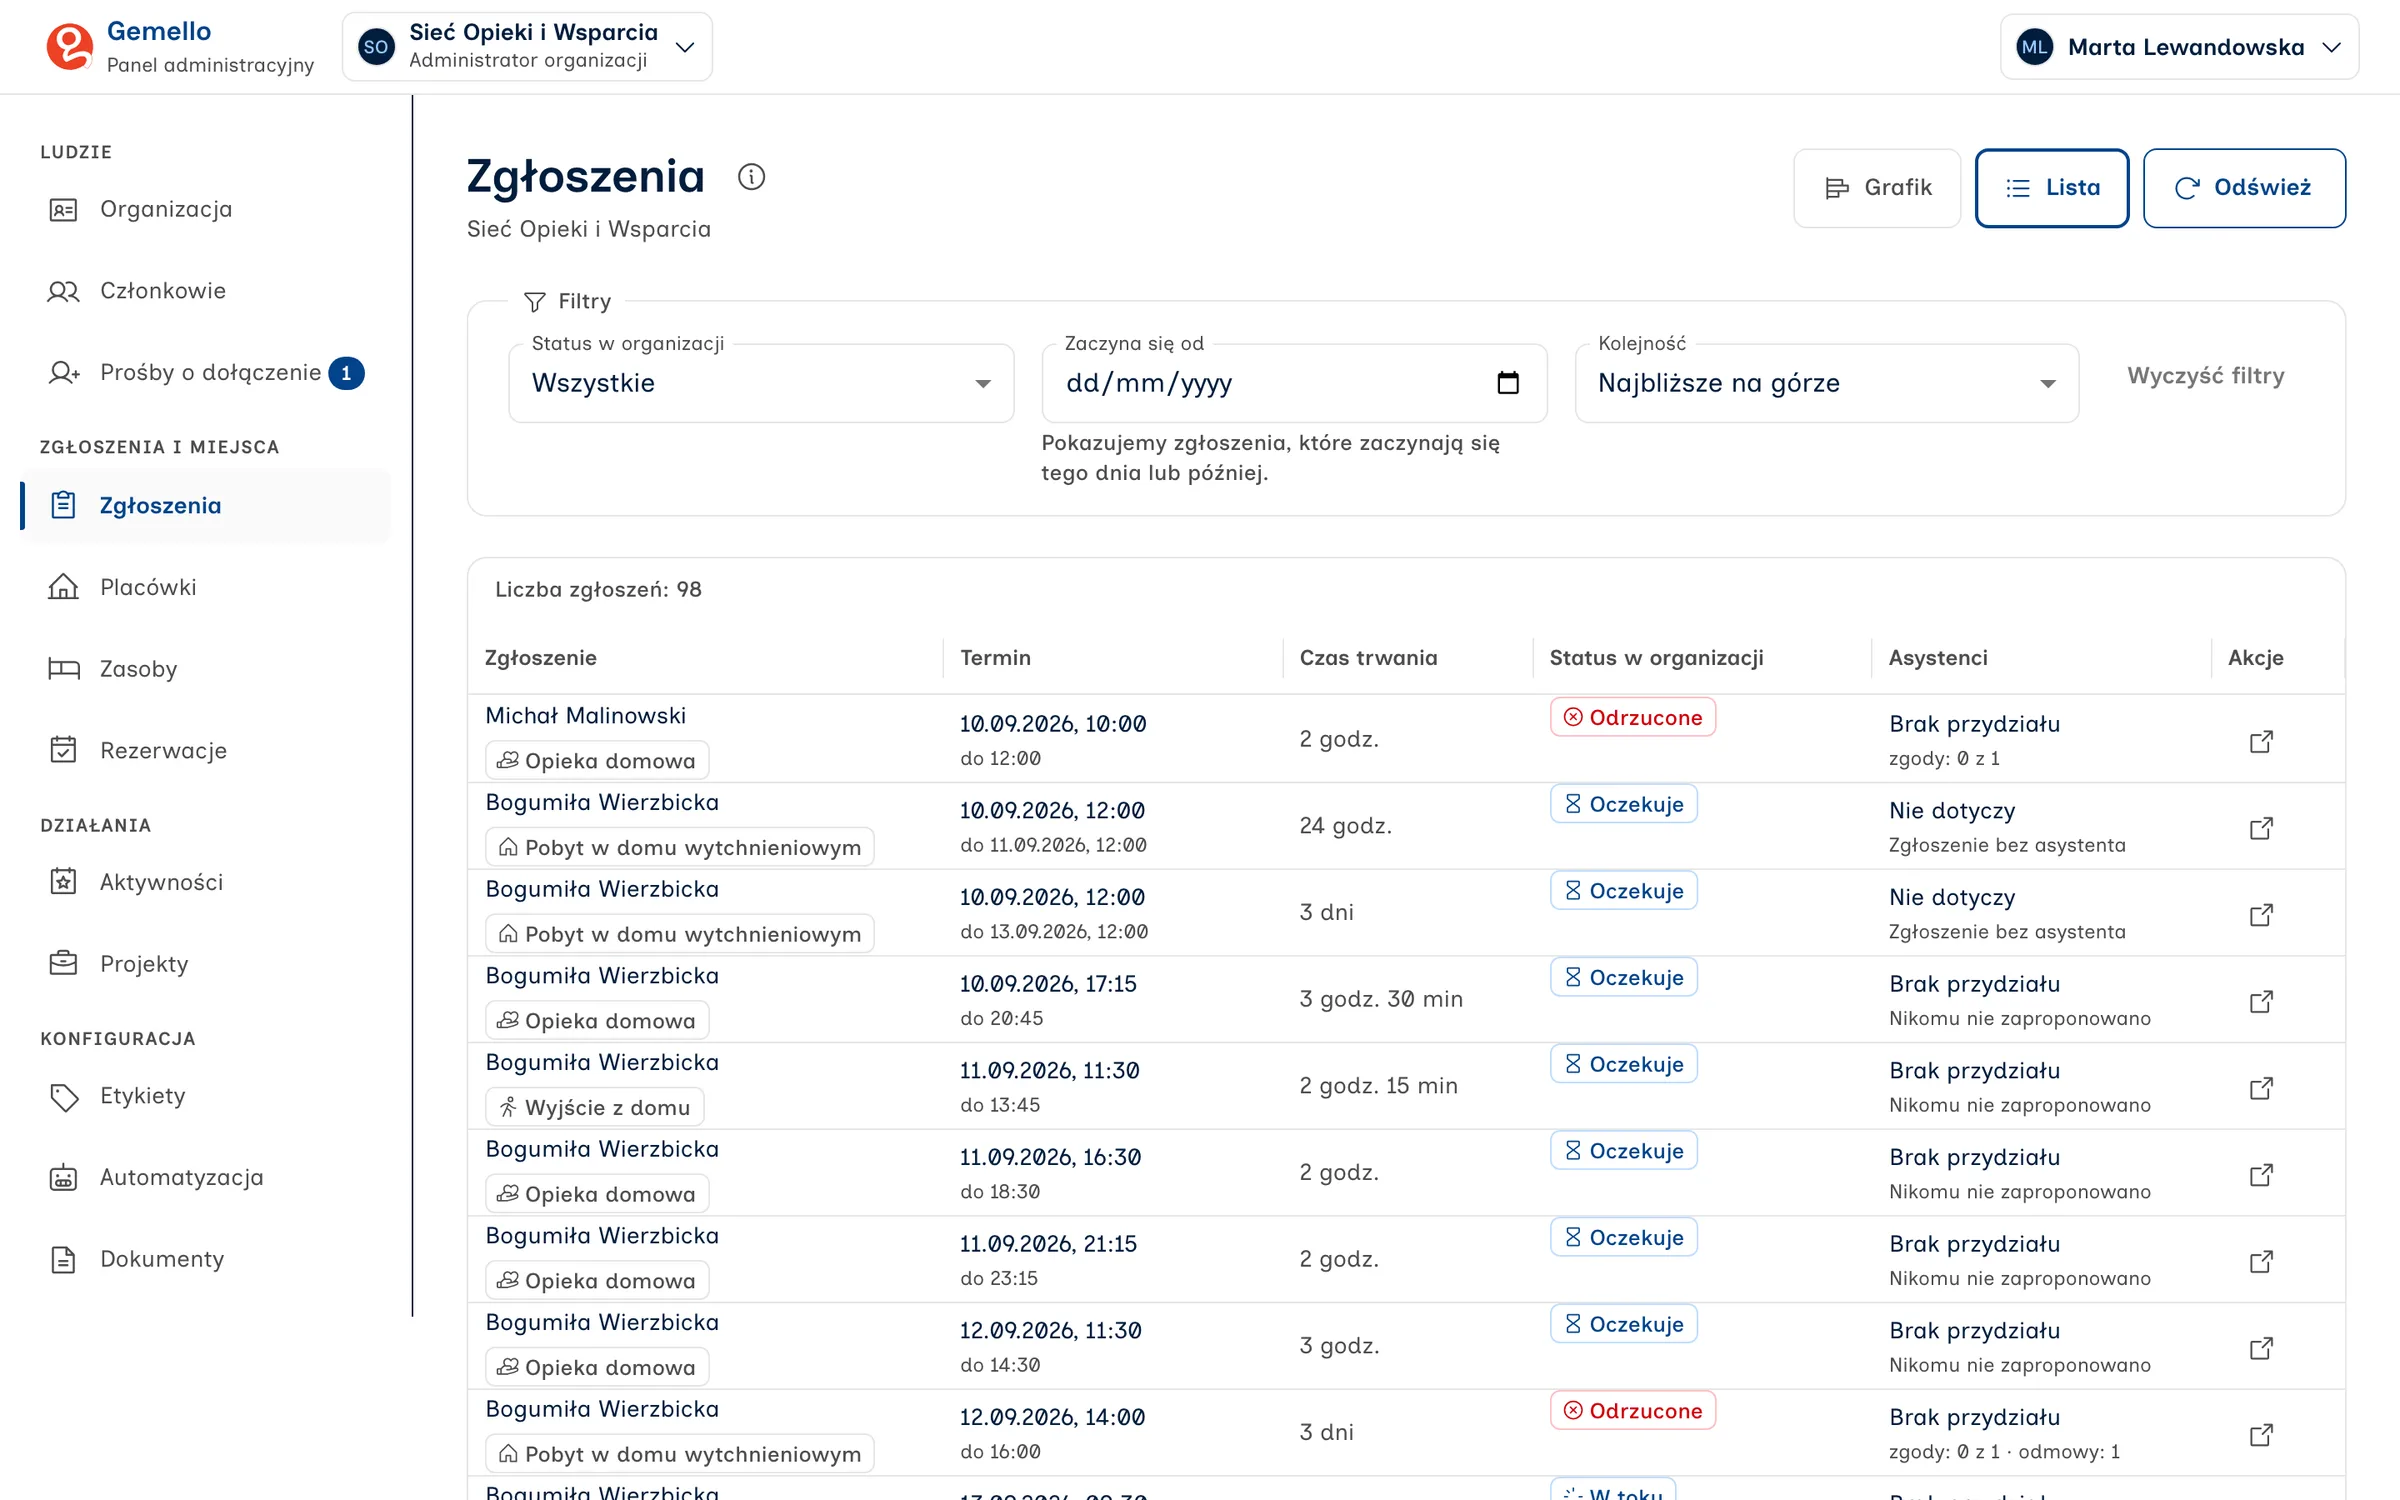The image size is (2400, 1500).
Task: Switch to Lista view
Action: (x=2052, y=188)
